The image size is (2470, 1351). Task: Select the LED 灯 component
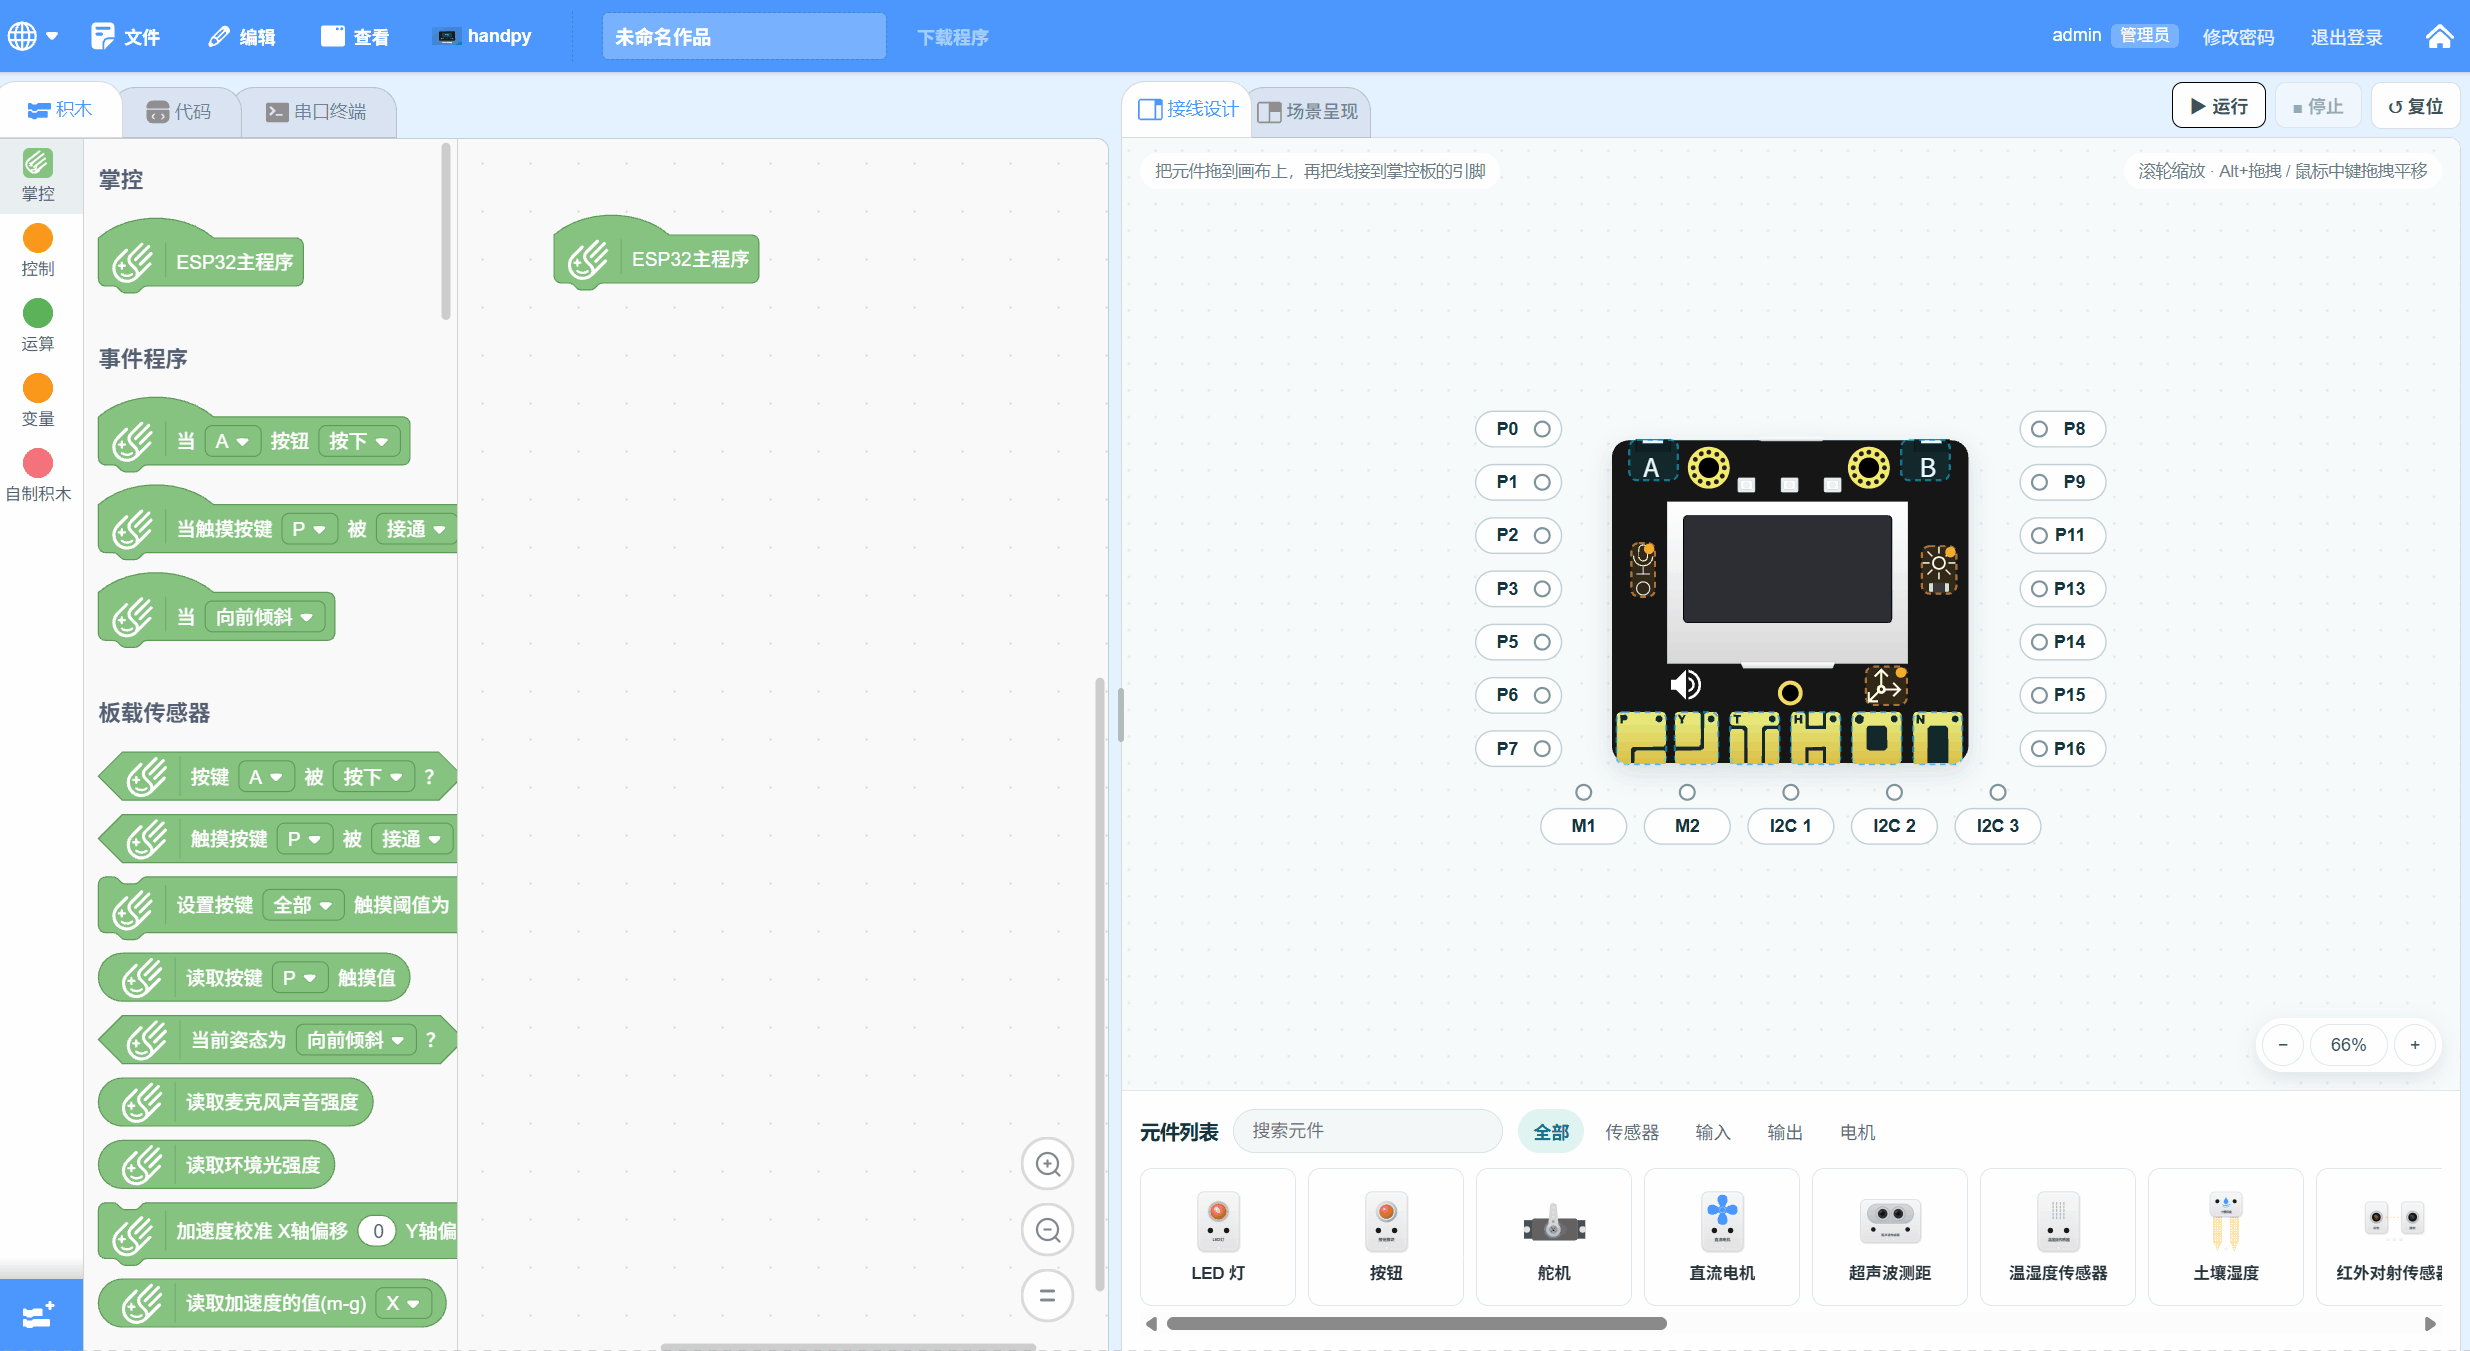1217,1236
